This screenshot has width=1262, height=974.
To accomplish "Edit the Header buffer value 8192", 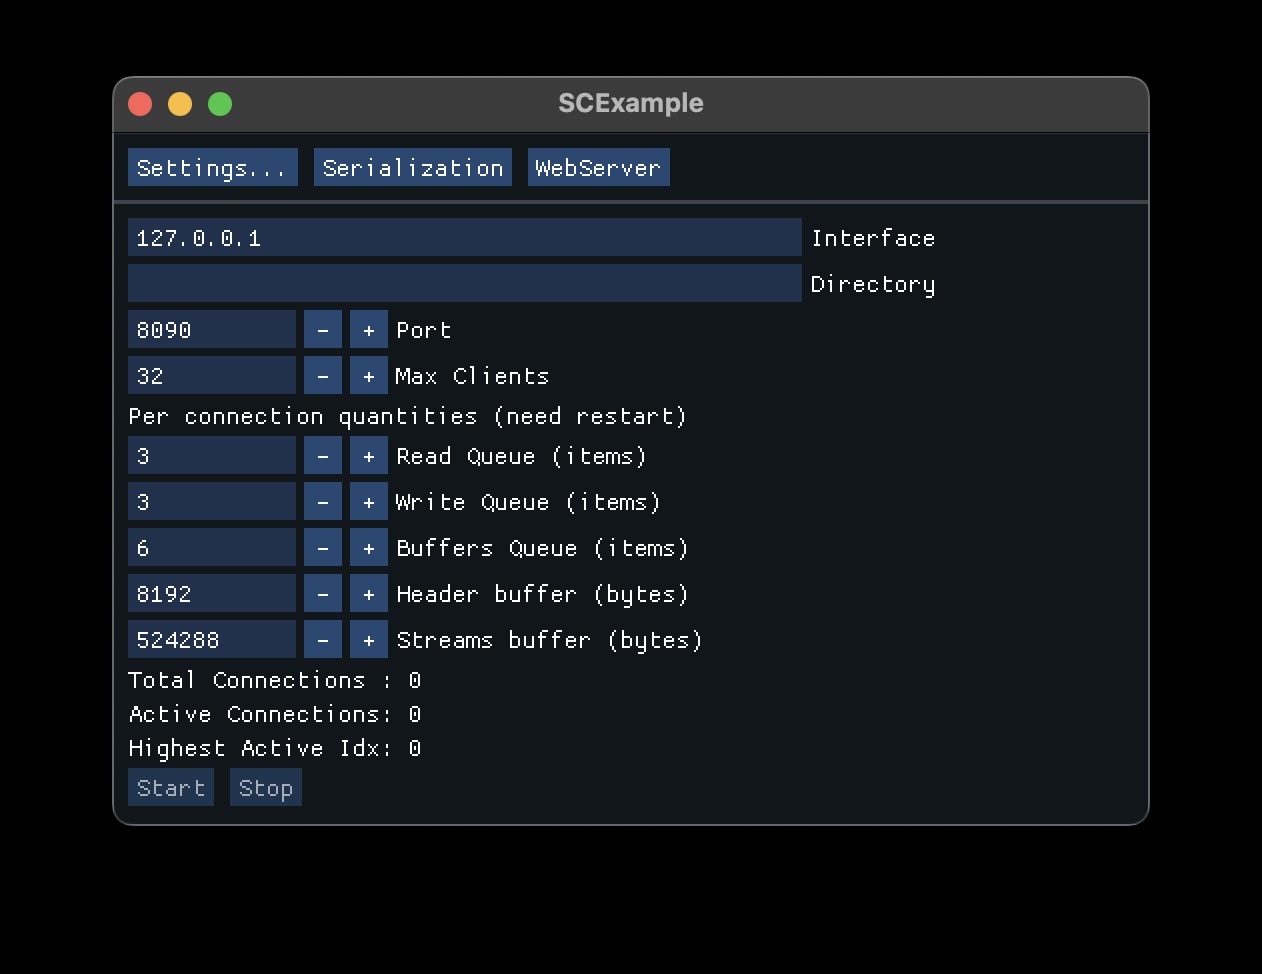I will pyautogui.click(x=212, y=594).
